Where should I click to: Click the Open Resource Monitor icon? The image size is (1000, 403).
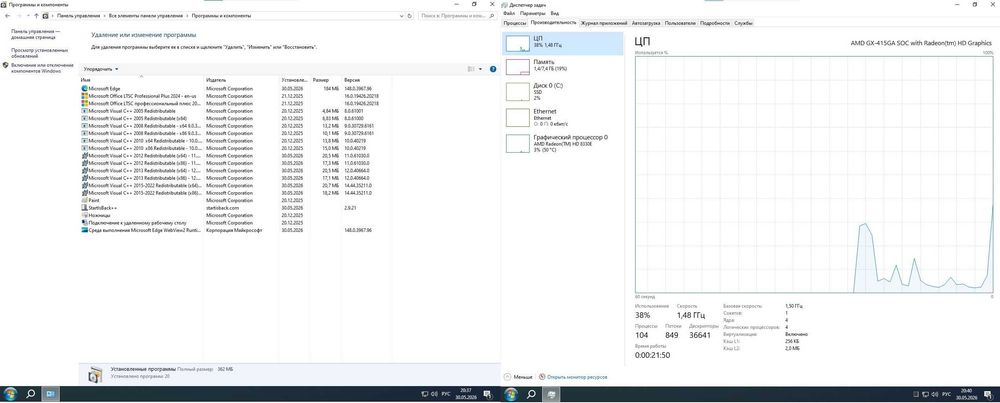click(542, 377)
